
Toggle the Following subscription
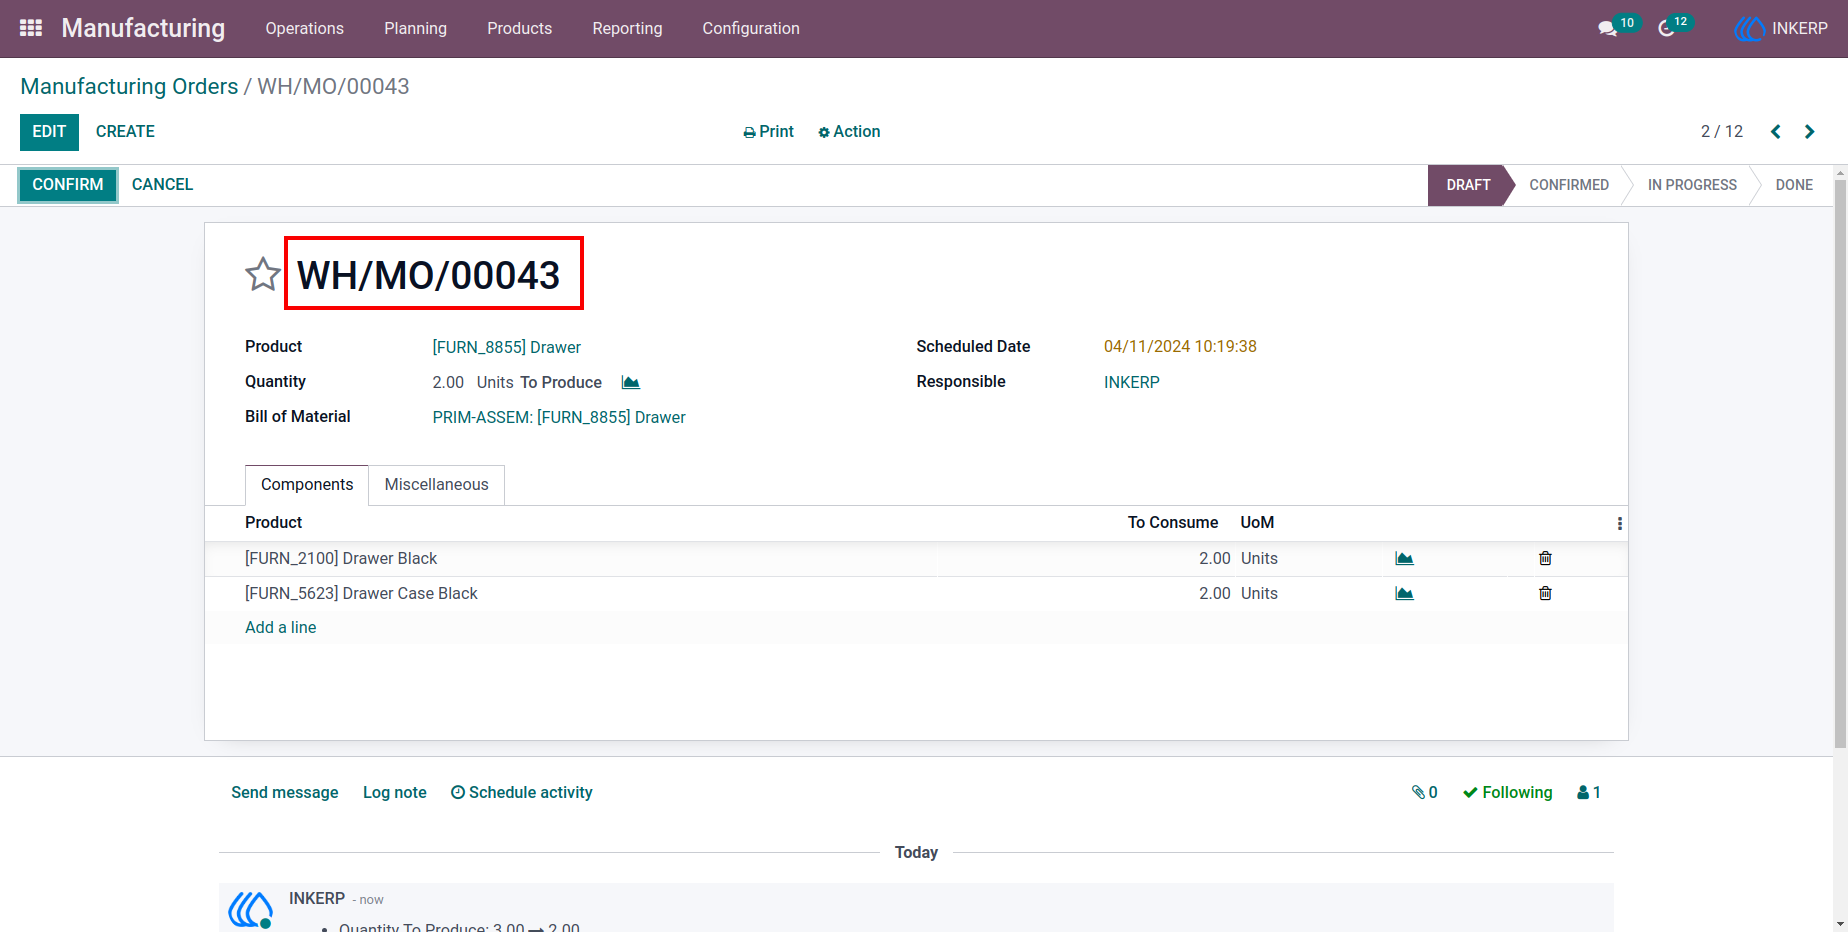tap(1507, 792)
